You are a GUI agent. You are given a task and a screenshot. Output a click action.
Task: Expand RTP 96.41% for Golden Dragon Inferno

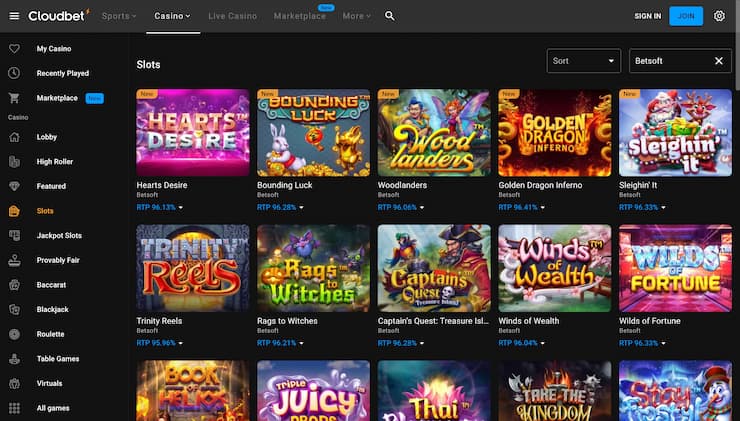click(x=521, y=207)
